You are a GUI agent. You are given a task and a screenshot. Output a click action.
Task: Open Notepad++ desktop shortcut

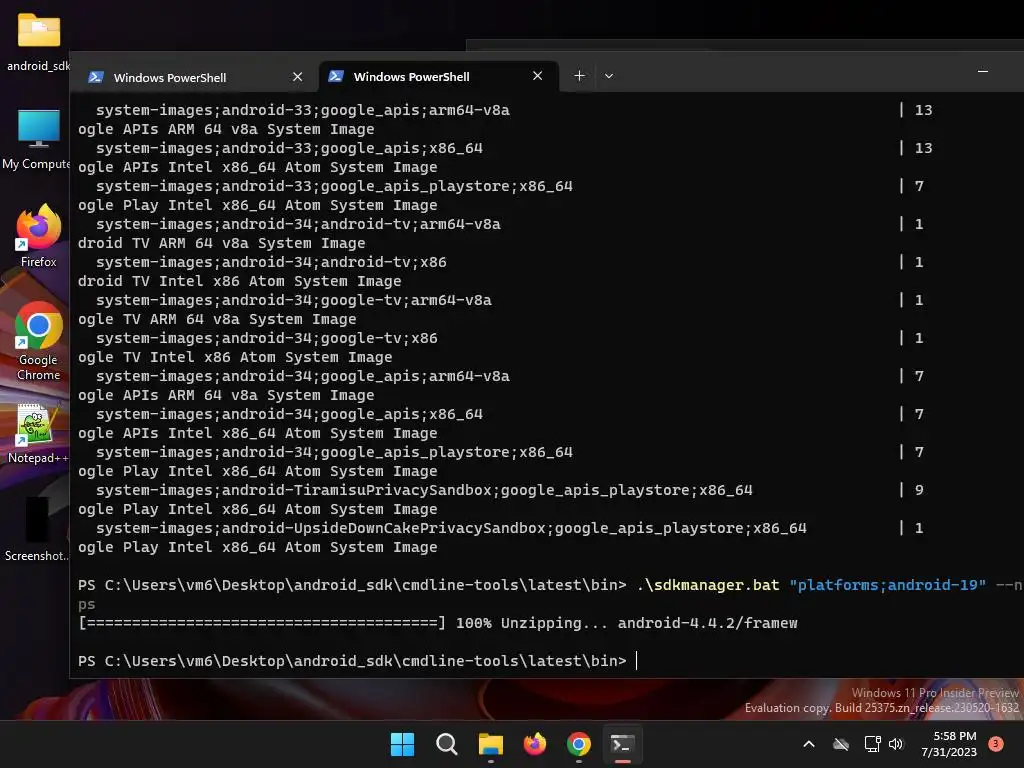[38, 433]
